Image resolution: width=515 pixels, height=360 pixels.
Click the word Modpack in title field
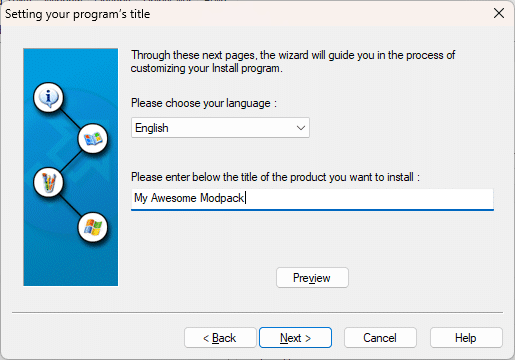tap(222, 198)
